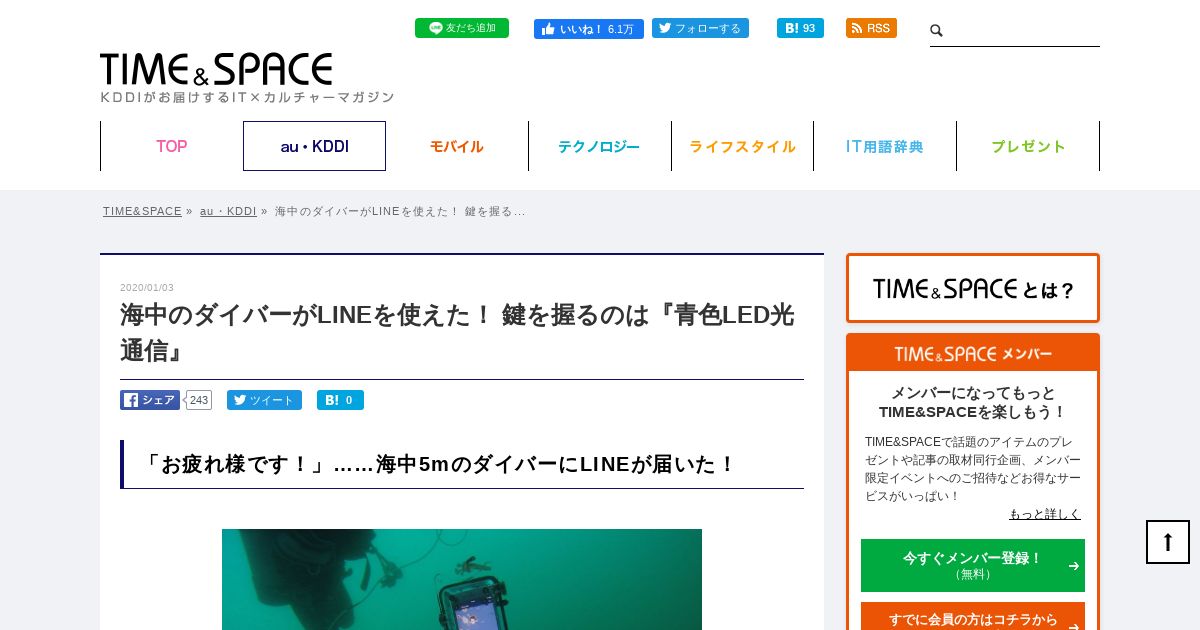Open the TIME&SPACEとは? banner
This screenshot has height=630, width=1200.
[x=973, y=288]
